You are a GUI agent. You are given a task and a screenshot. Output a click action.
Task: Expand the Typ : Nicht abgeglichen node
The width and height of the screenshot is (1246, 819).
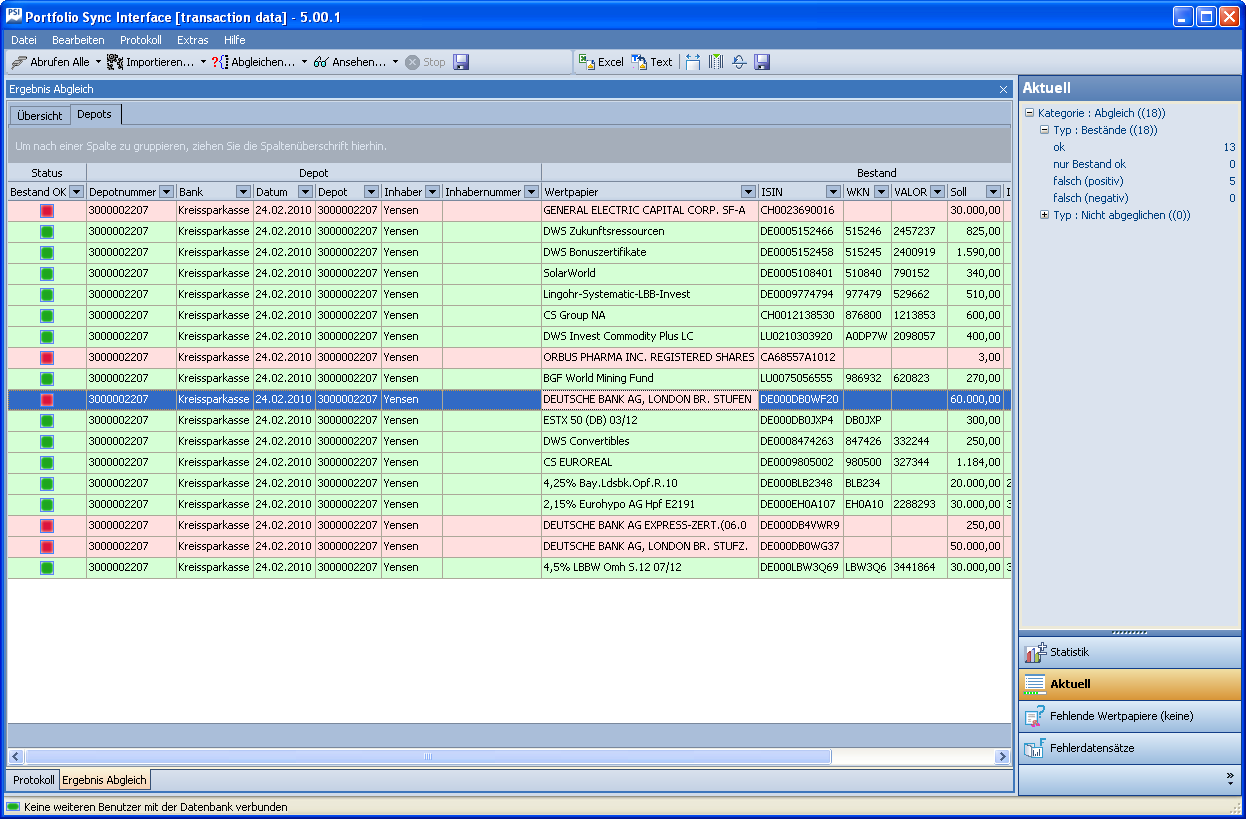tap(1045, 215)
